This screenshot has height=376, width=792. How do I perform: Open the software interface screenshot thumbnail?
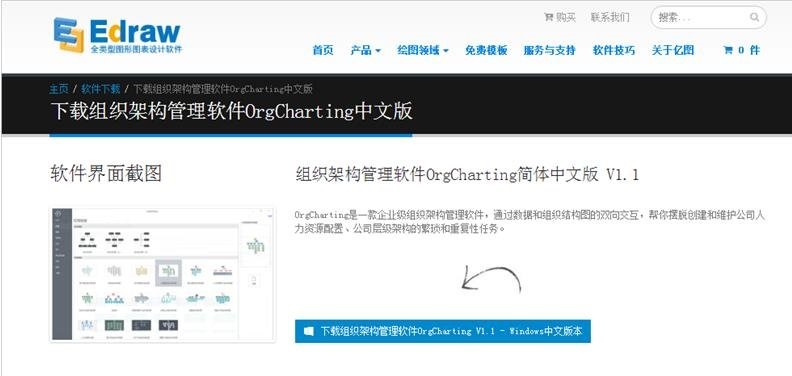[x=163, y=274]
